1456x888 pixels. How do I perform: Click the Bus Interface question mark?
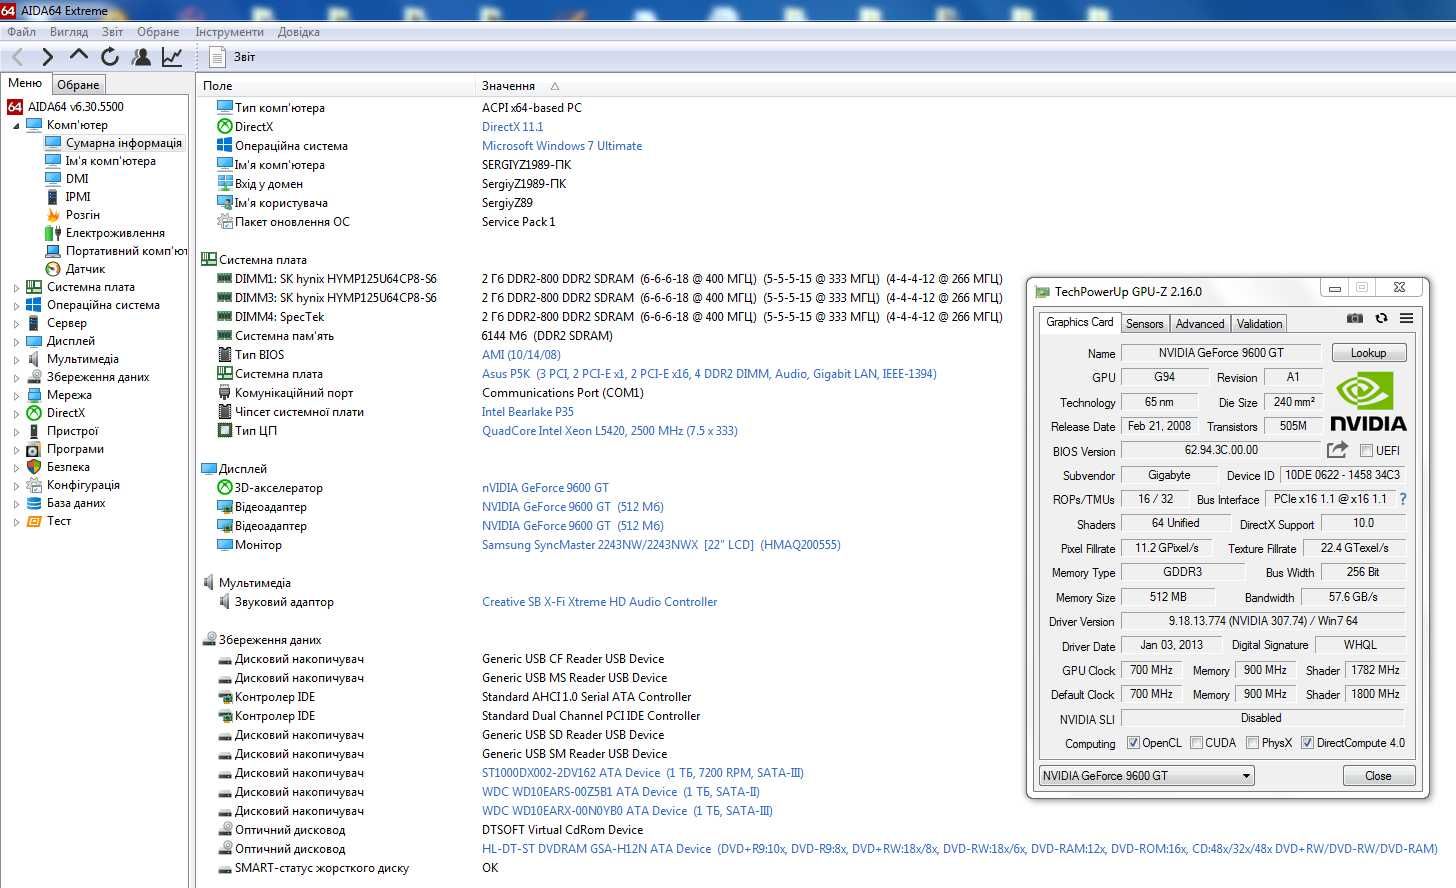1403,499
